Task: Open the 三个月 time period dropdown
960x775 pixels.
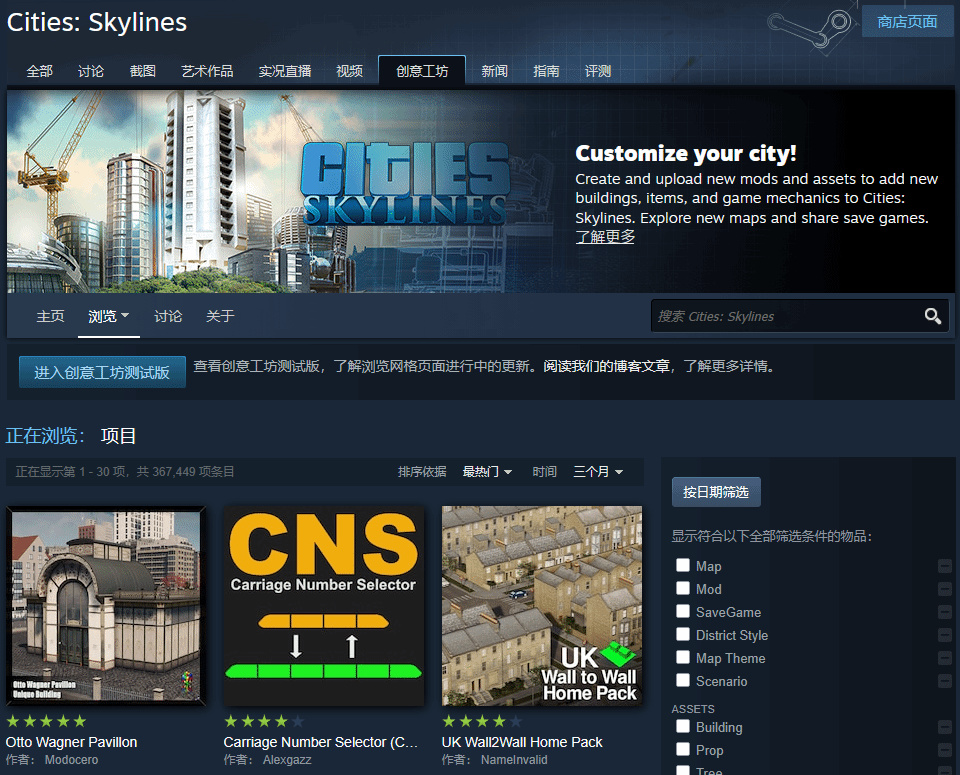Action: click(598, 471)
